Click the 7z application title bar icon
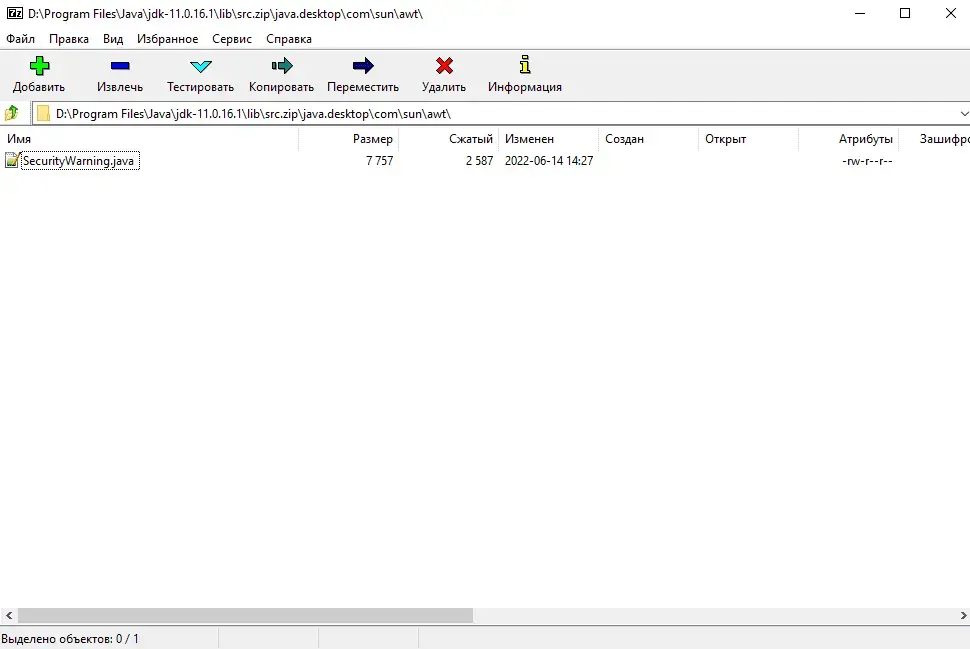Image resolution: width=970 pixels, height=649 pixels. (x=15, y=13)
